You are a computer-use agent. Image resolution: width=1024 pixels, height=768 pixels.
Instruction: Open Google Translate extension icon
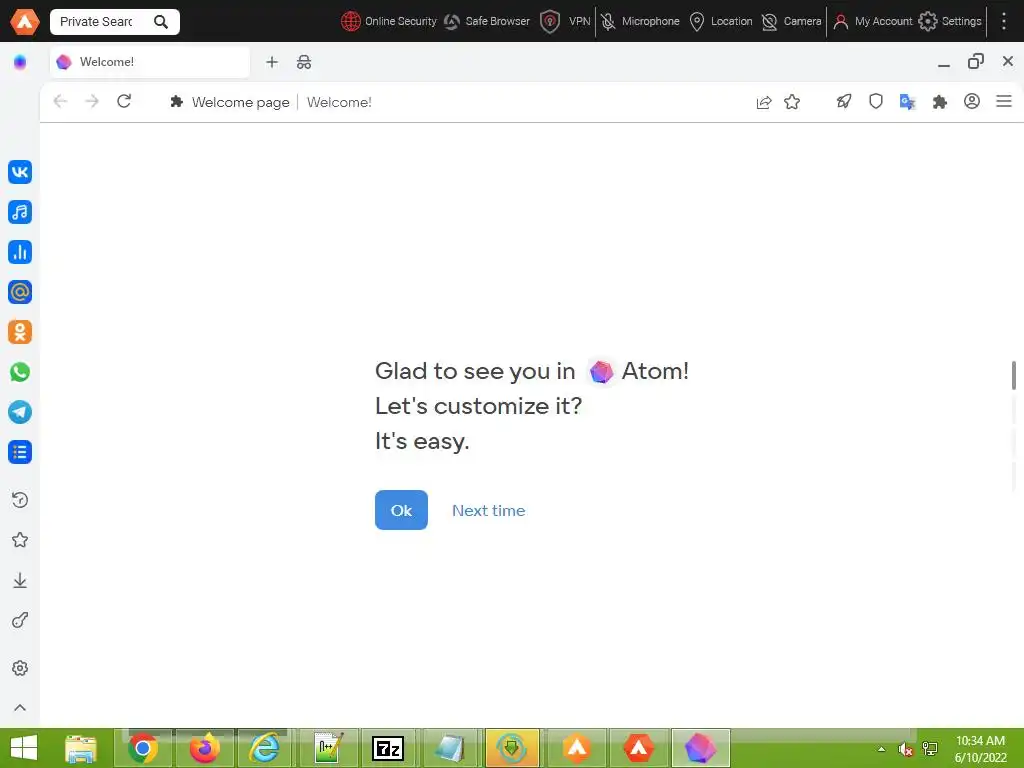tap(907, 102)
